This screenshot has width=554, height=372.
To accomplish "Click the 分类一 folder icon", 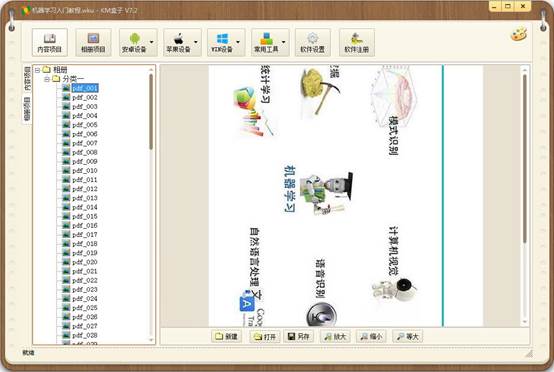I will point(56,79).
